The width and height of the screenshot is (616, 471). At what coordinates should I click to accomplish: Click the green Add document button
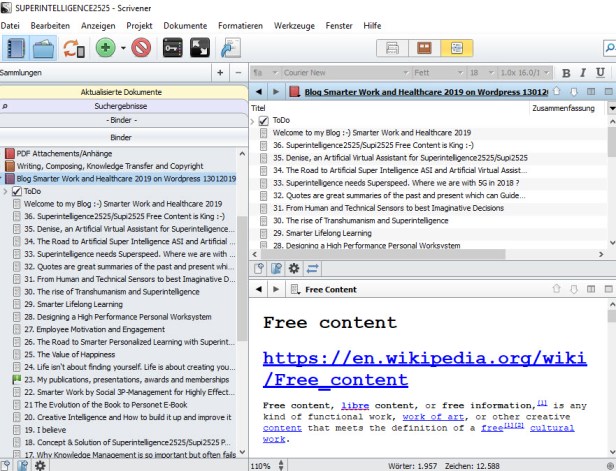pyautogui.click(x=106, y=47)
